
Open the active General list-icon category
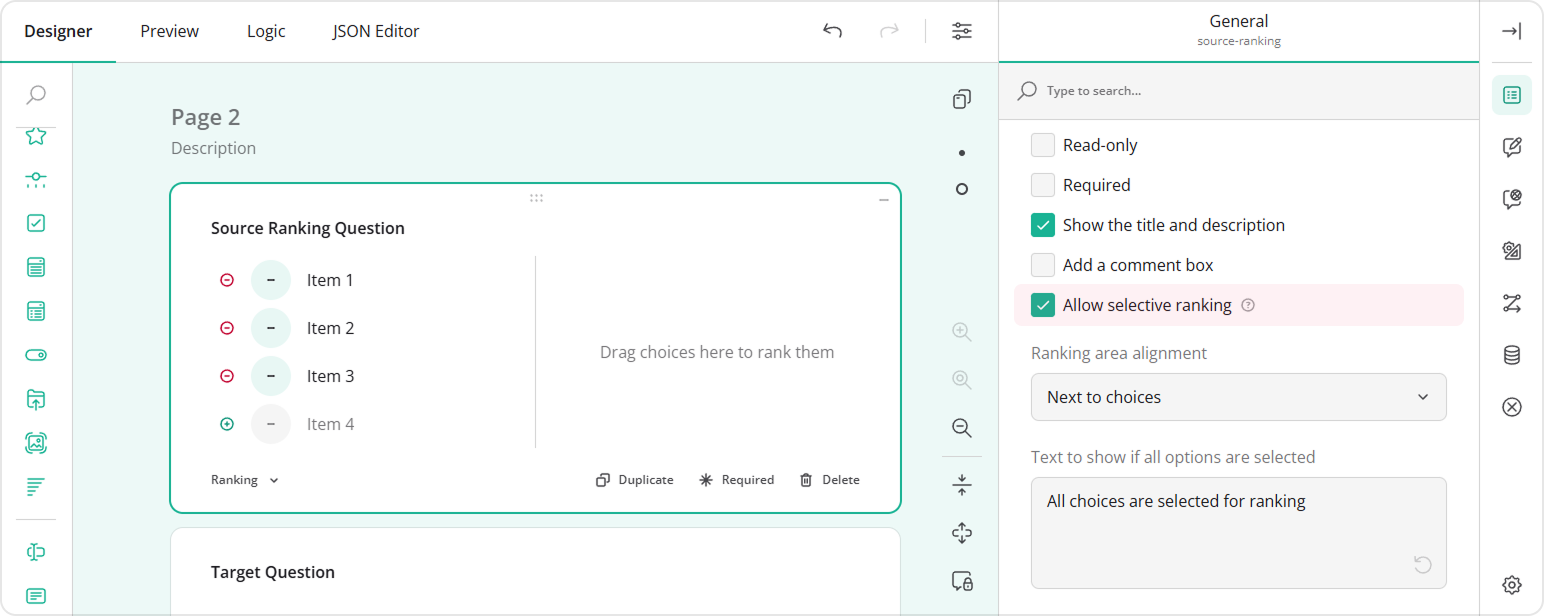(x=1512, y=95)
